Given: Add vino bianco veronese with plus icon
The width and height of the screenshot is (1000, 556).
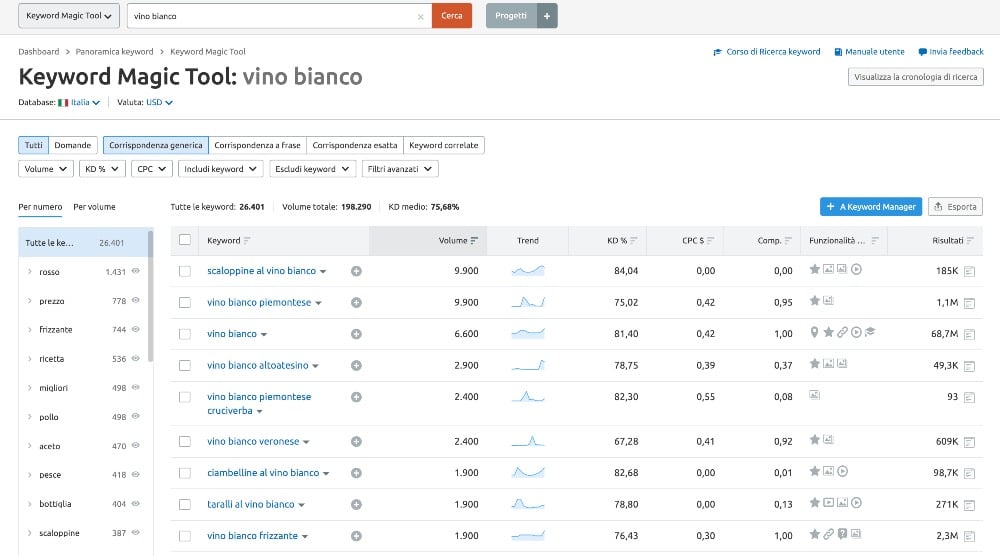Looking at the screenshot, I should tap(357, 441).
